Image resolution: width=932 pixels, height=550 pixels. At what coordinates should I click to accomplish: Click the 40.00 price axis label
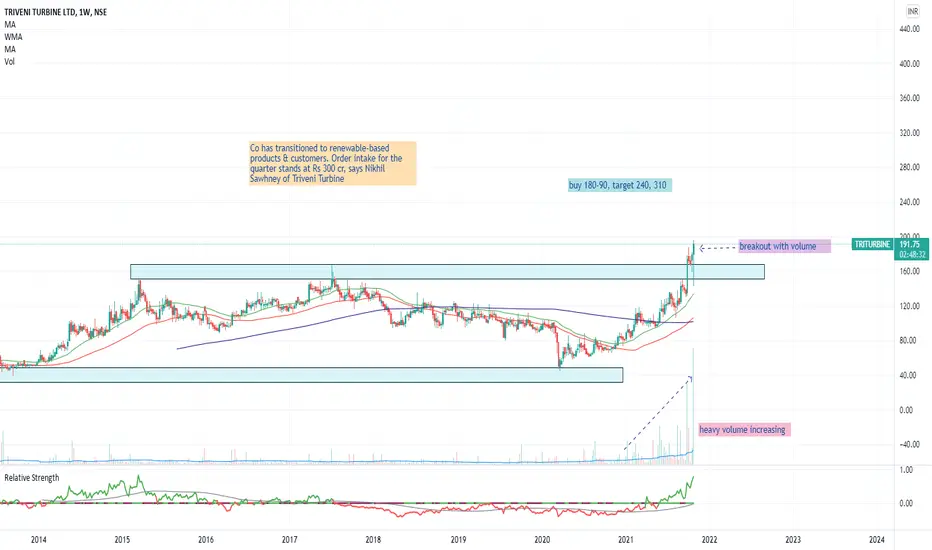coord(908,375)
